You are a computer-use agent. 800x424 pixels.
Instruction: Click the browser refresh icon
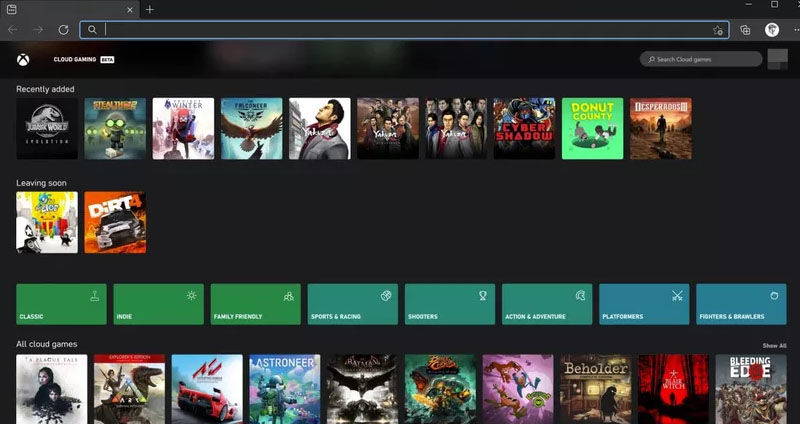coord(63,30)
